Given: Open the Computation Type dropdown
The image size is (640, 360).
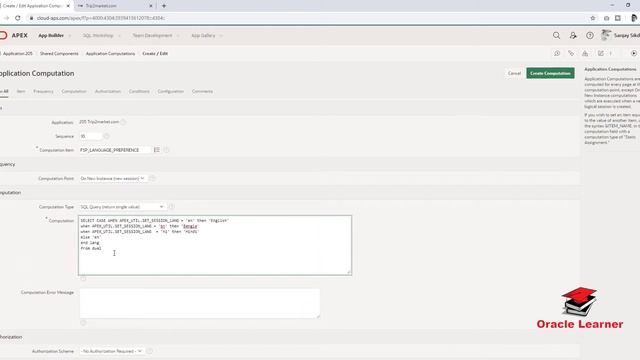Looking at the screenshot, I should click(x=122, y=207).
